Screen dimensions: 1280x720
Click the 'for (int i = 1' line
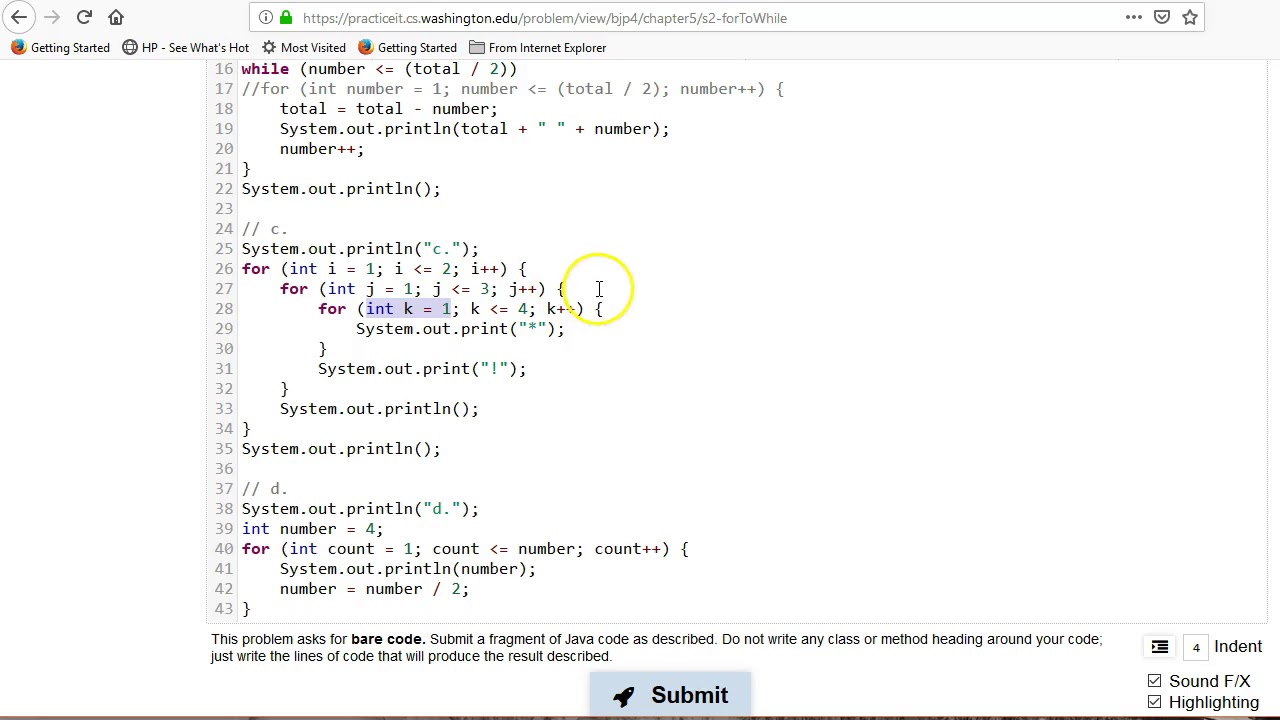click(x=384, y=269)
